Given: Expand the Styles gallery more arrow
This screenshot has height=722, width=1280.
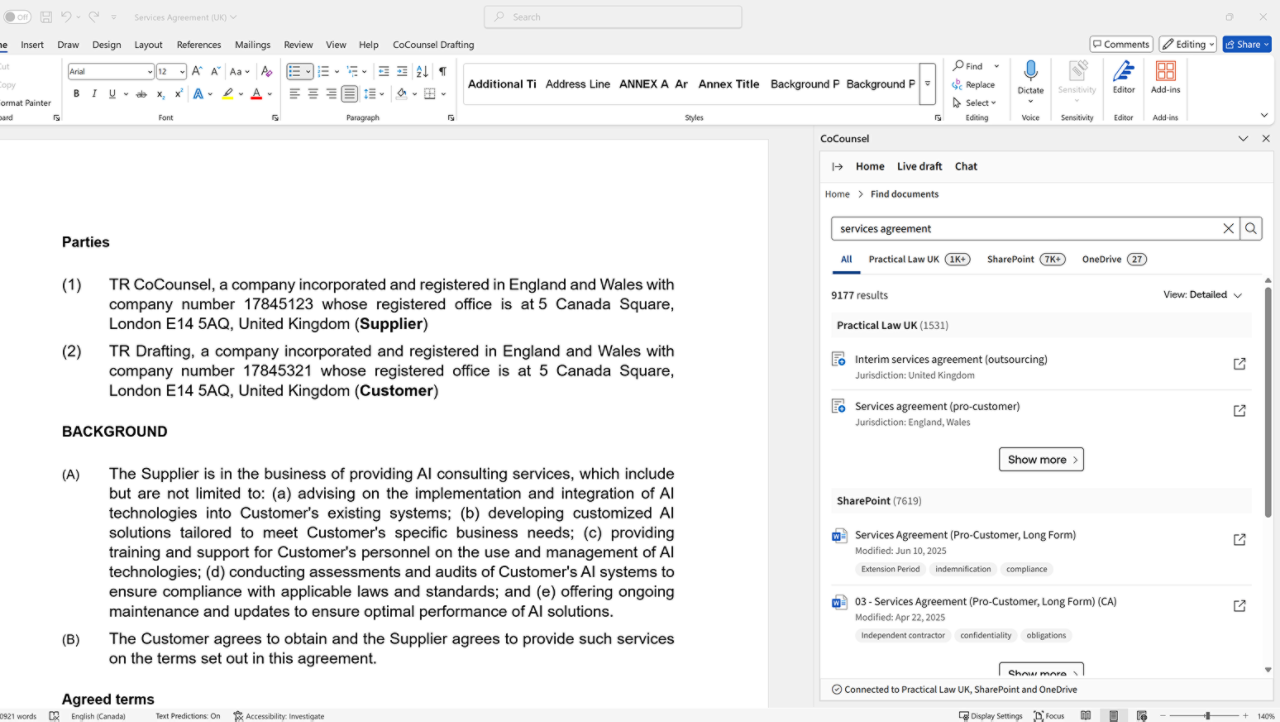Looking at the screenshot, I should tap(928, 84).
